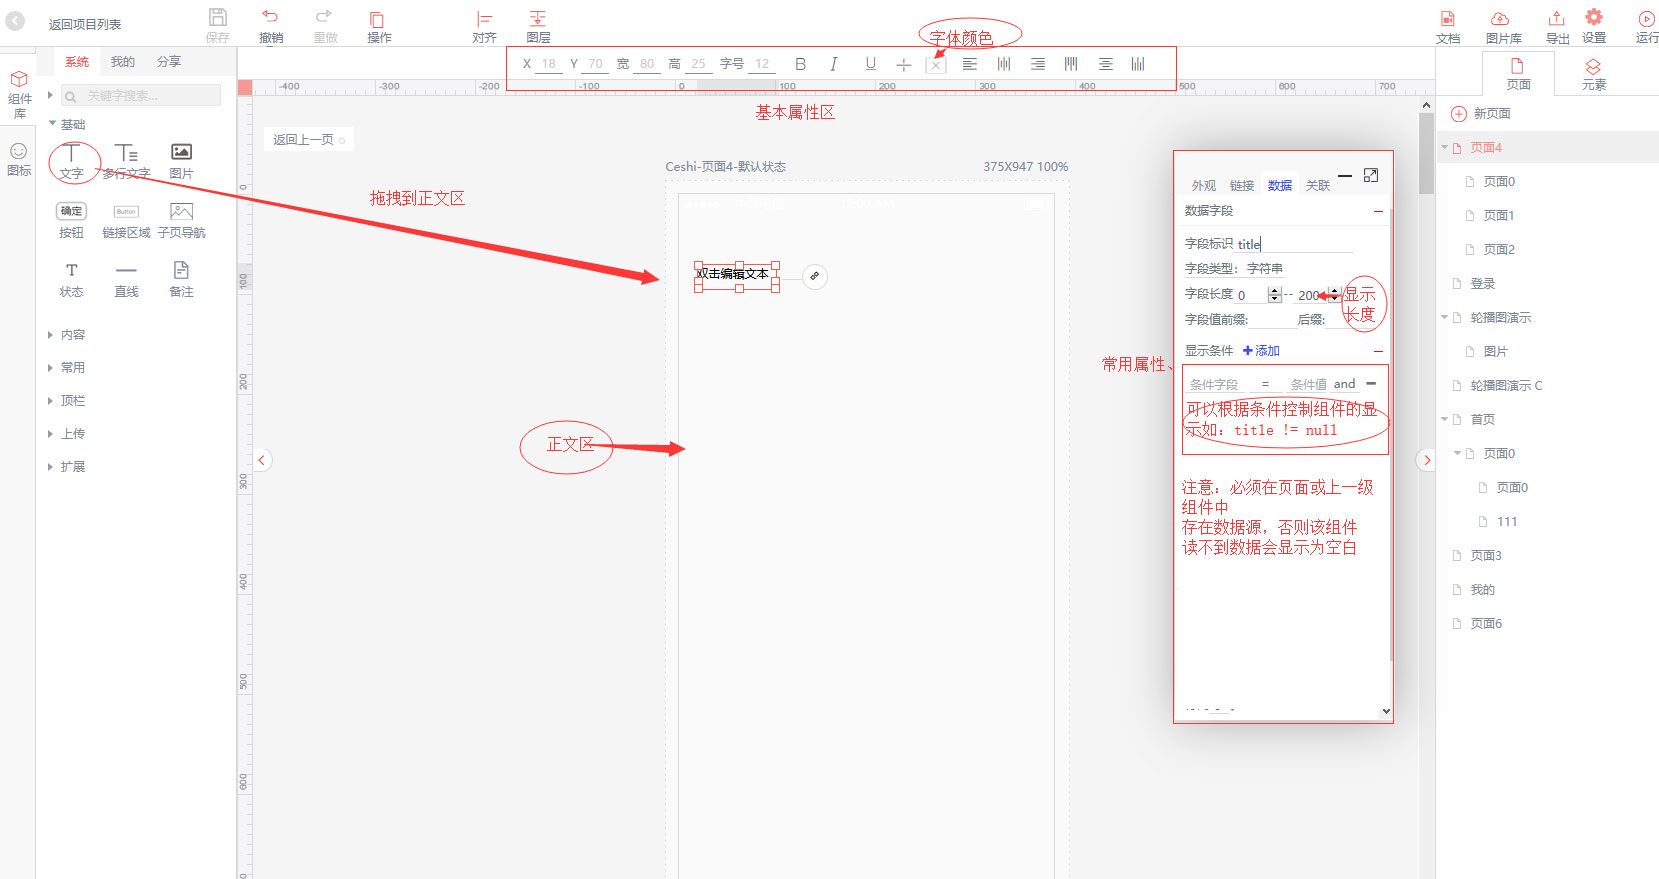Viewport: 1659px width, 879px height.
Task: Toggle italic formatting
Action: click(x=834, y=64)
